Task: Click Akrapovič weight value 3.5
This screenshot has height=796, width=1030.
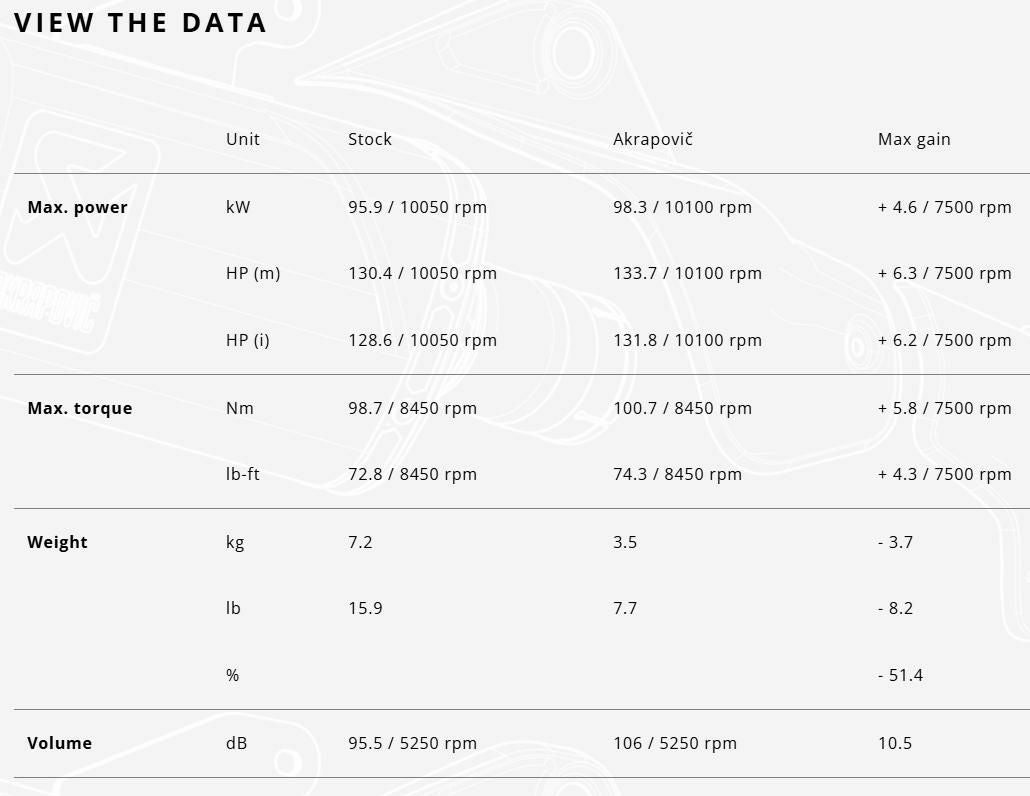Action: (x=624, y=542)
